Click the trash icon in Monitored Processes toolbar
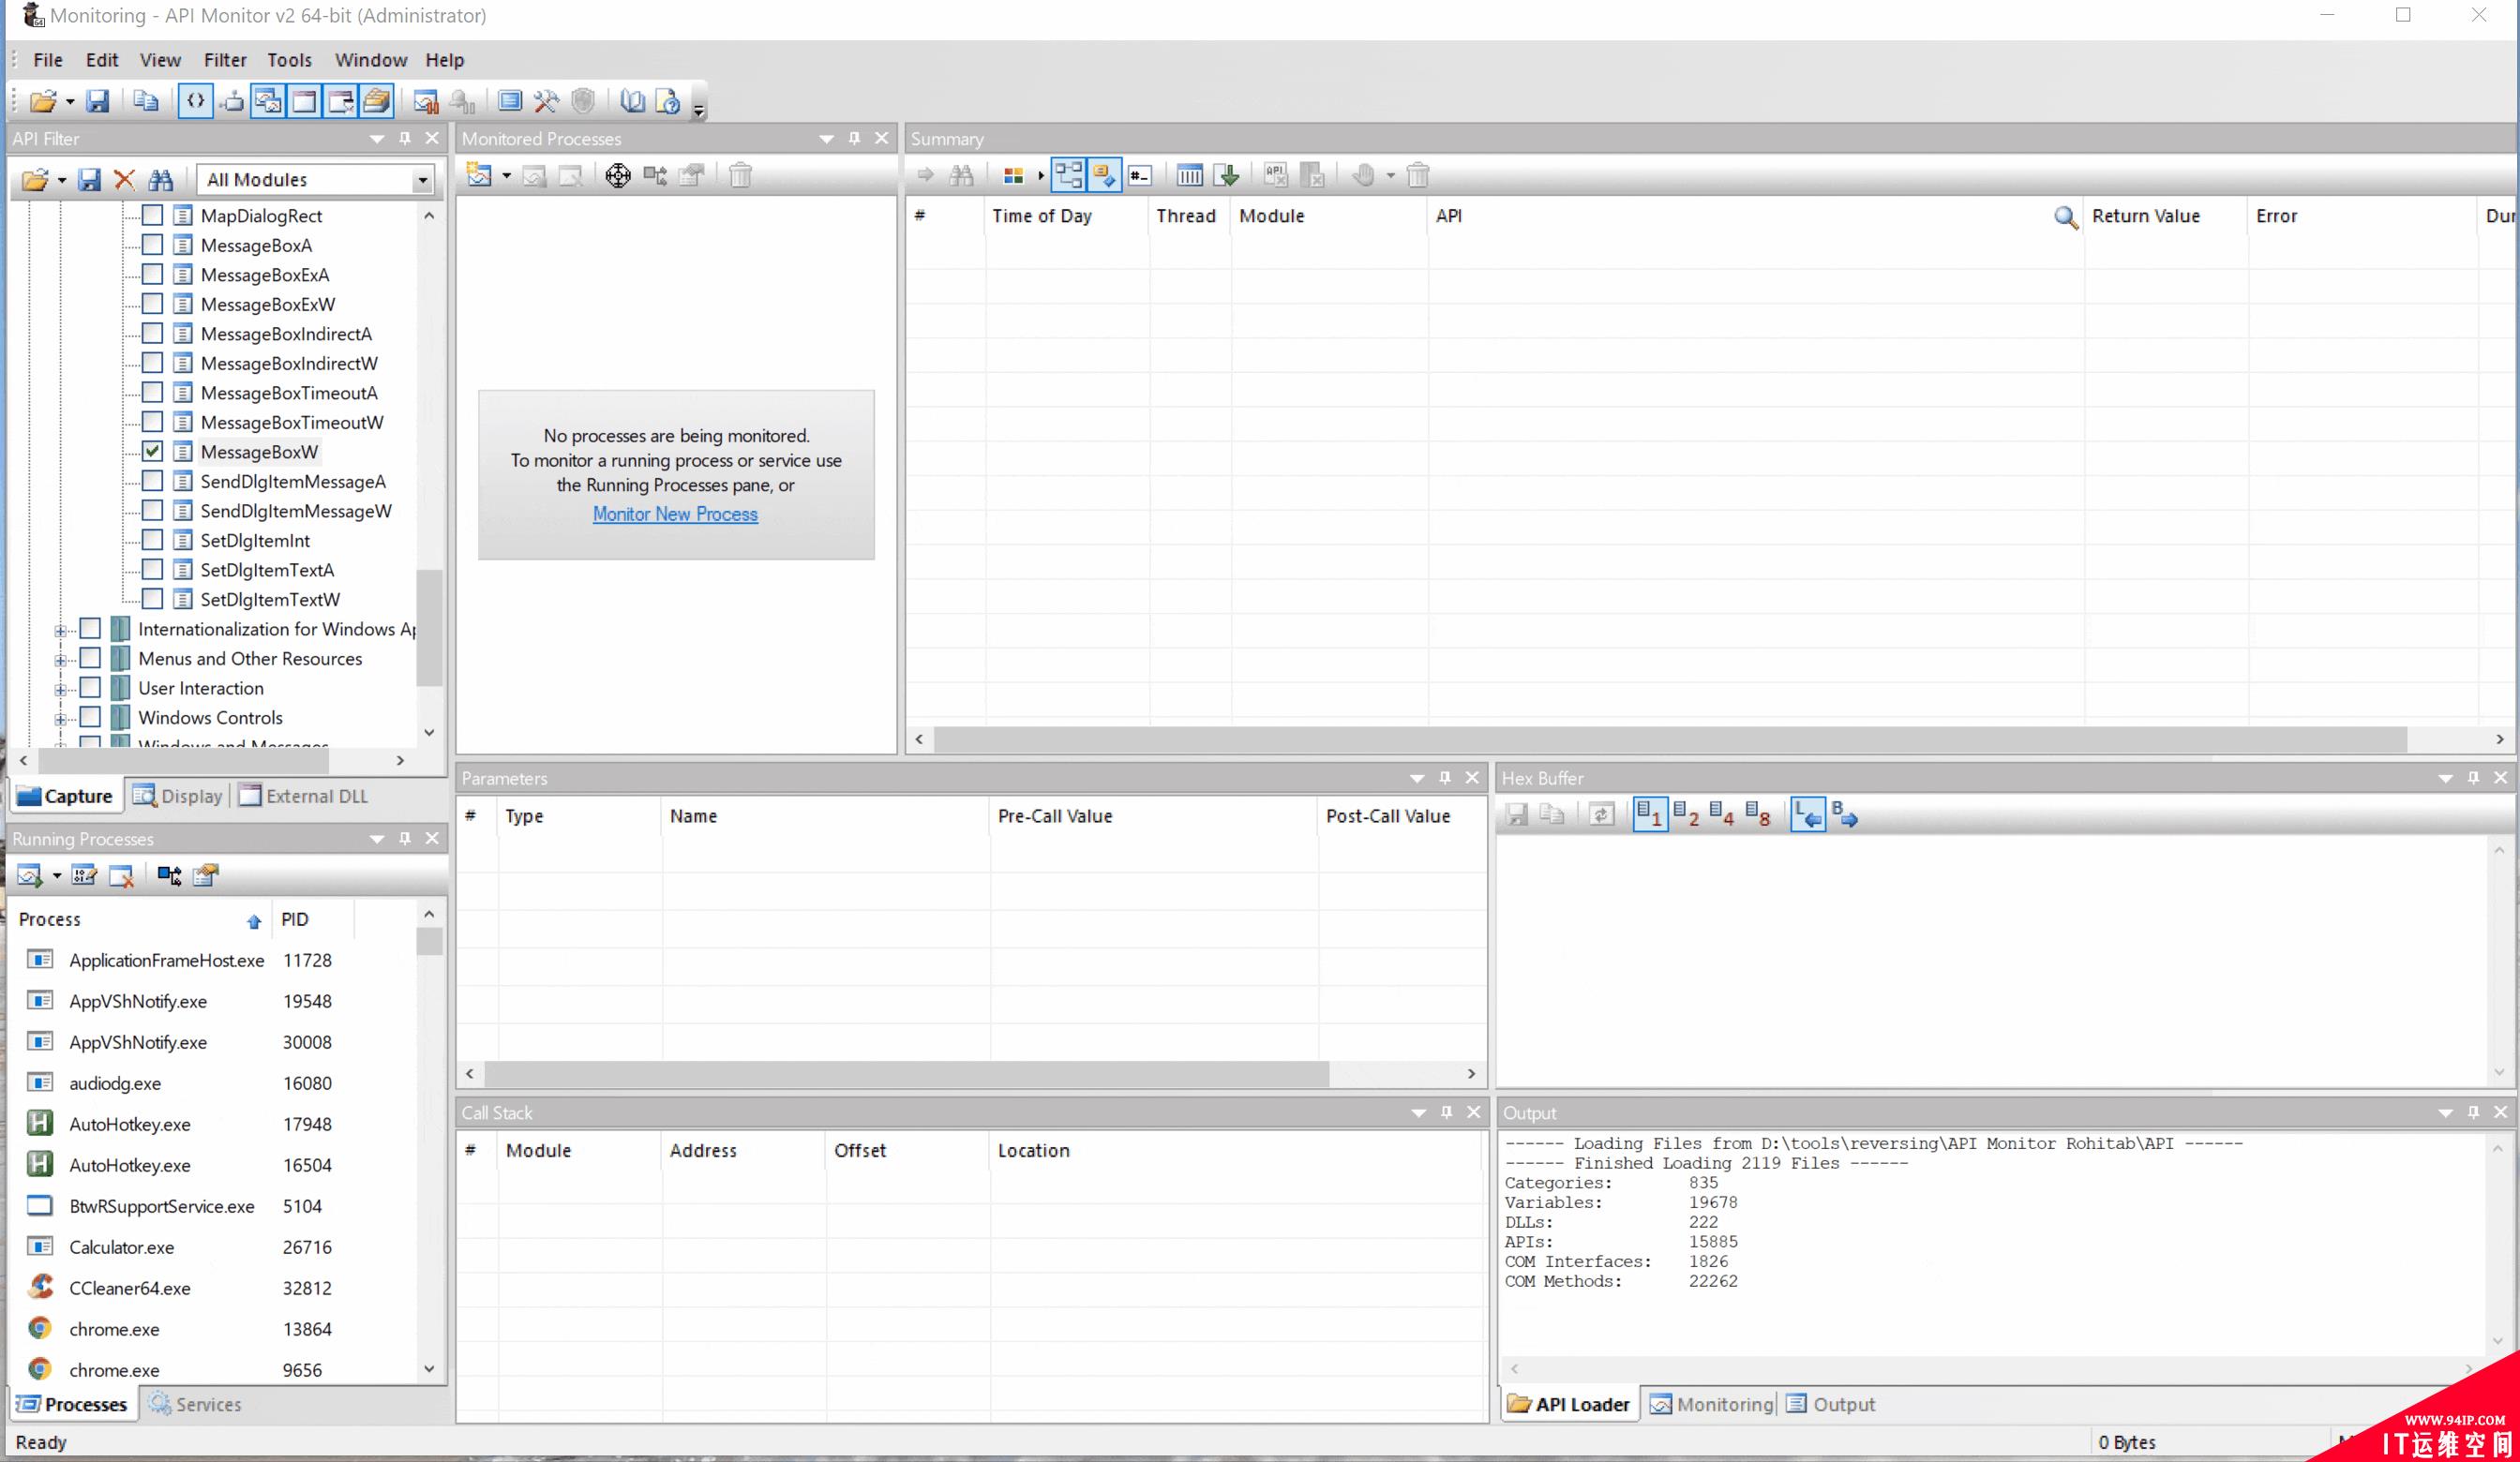This screenshot has height=1462, width=2520. click(x=740, y=176)
